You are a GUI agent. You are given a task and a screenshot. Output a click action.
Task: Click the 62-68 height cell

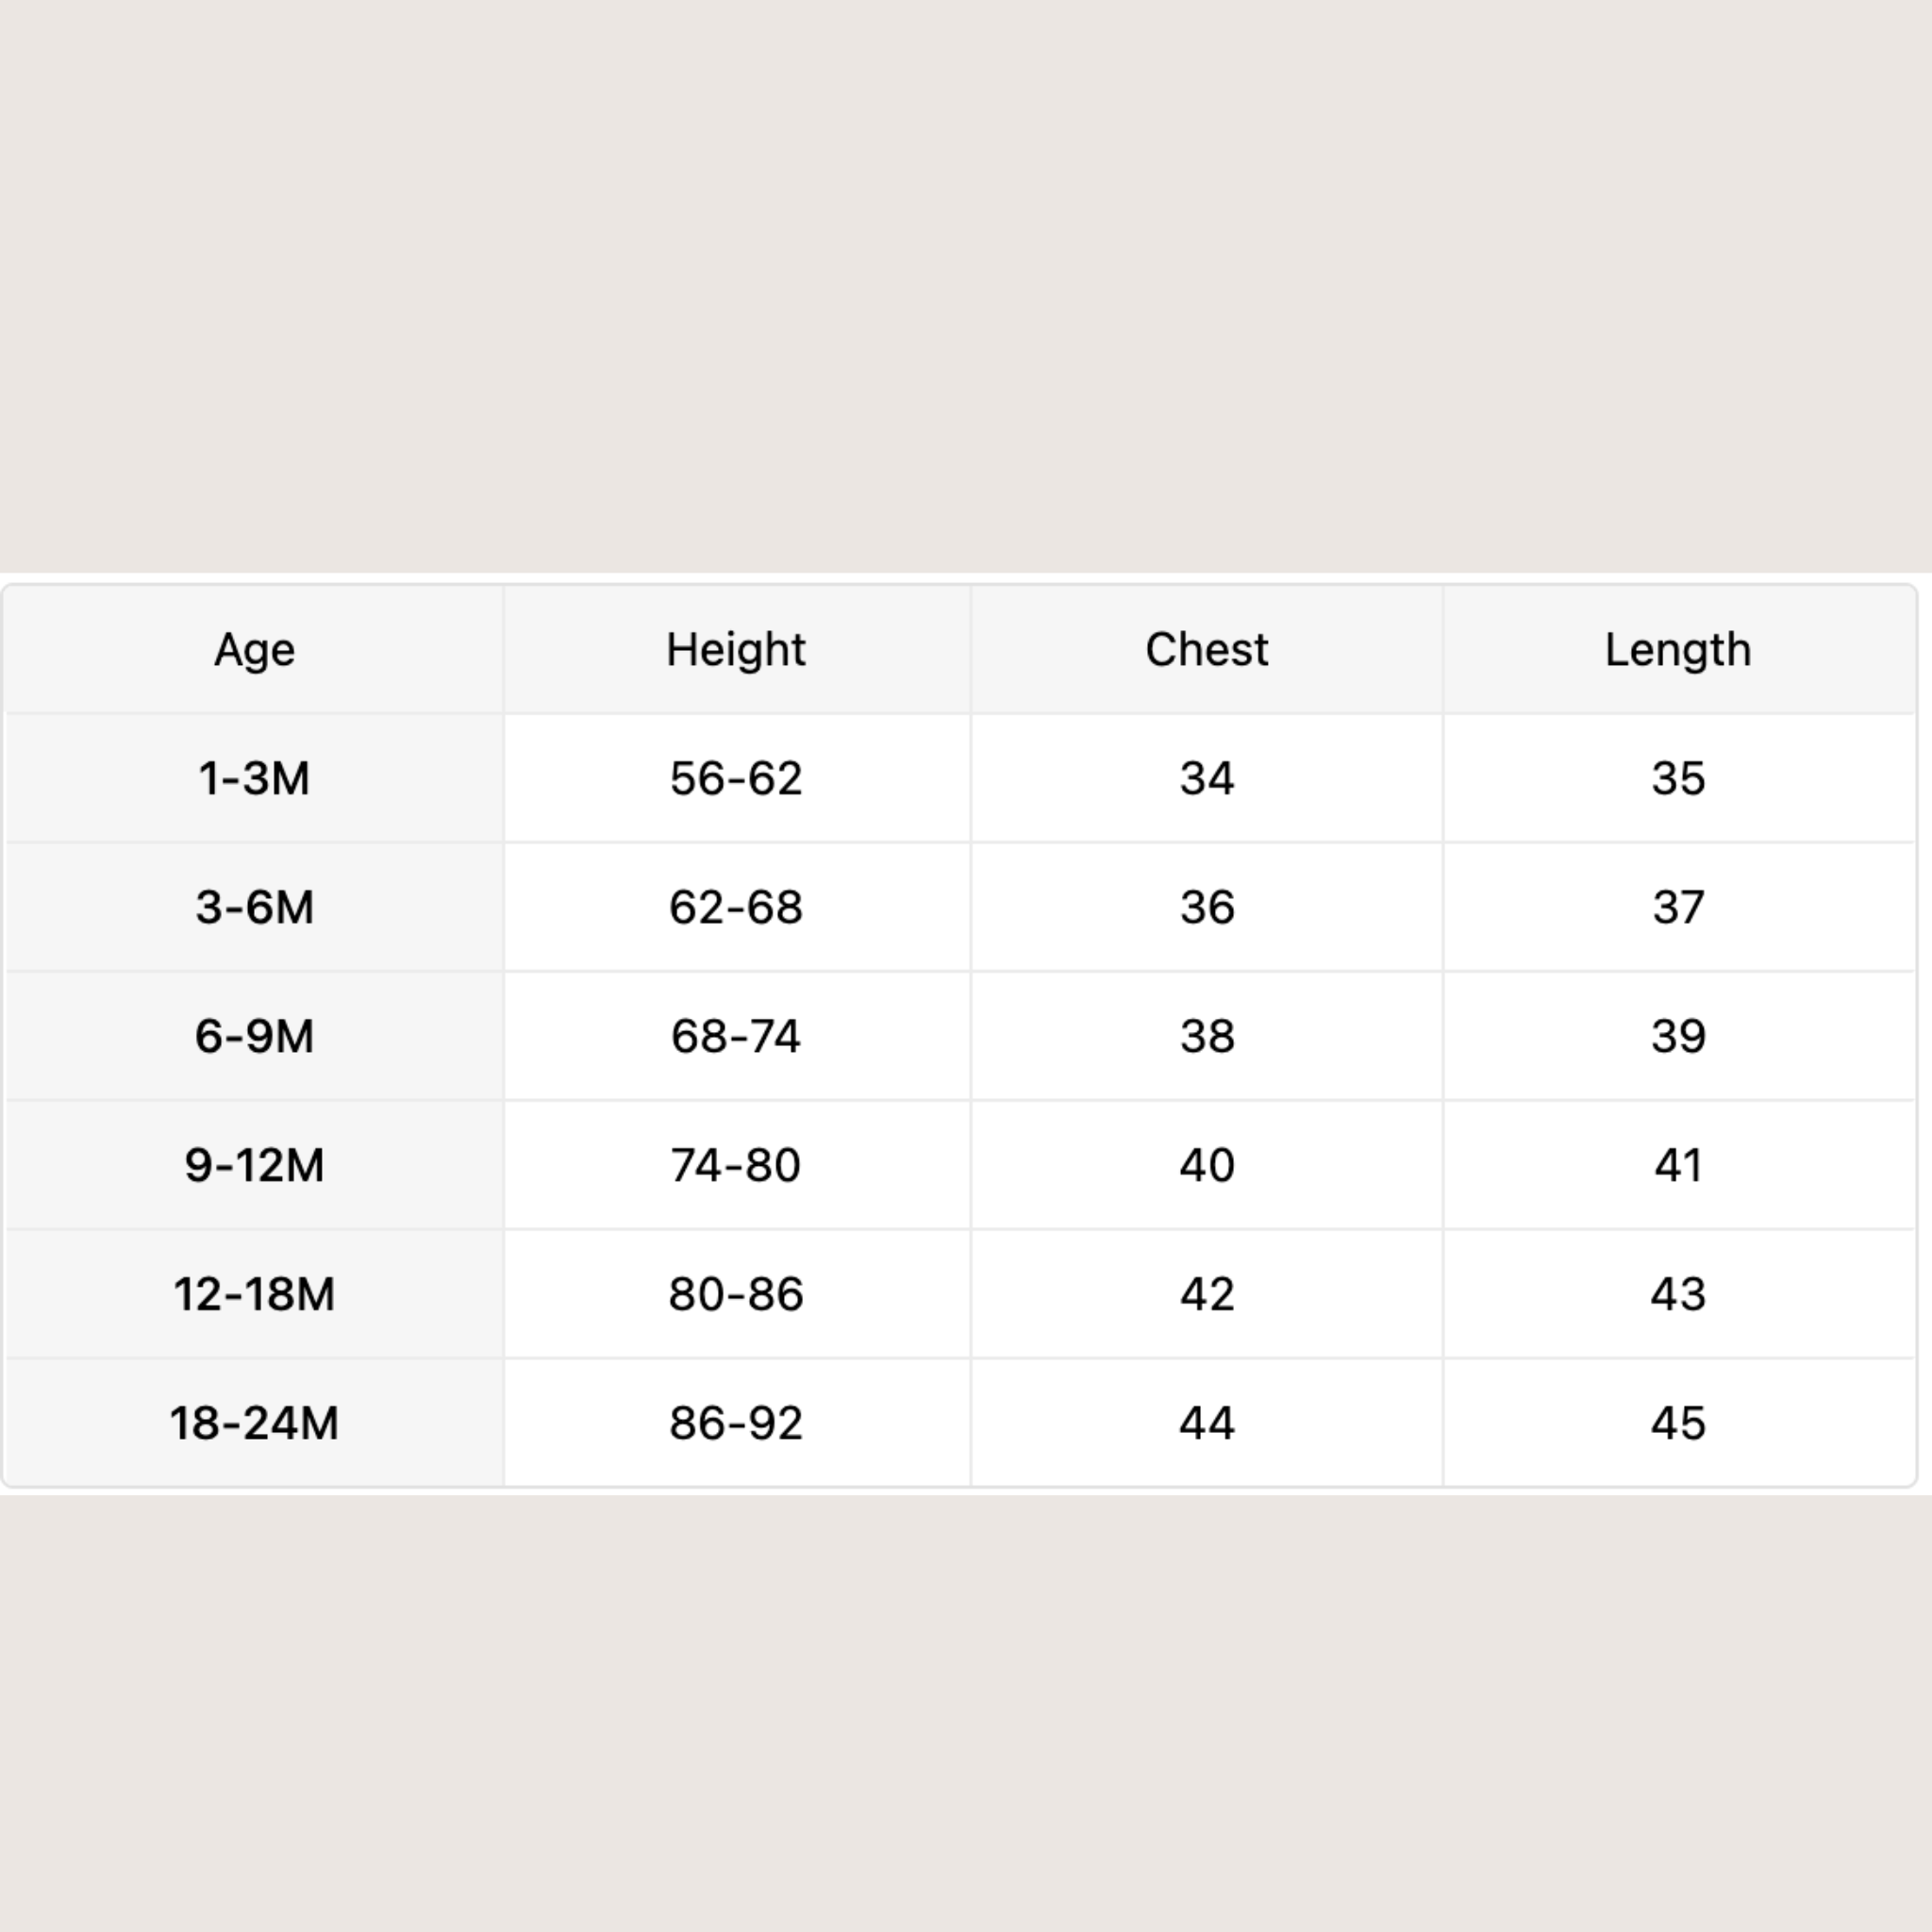point(736,907)
